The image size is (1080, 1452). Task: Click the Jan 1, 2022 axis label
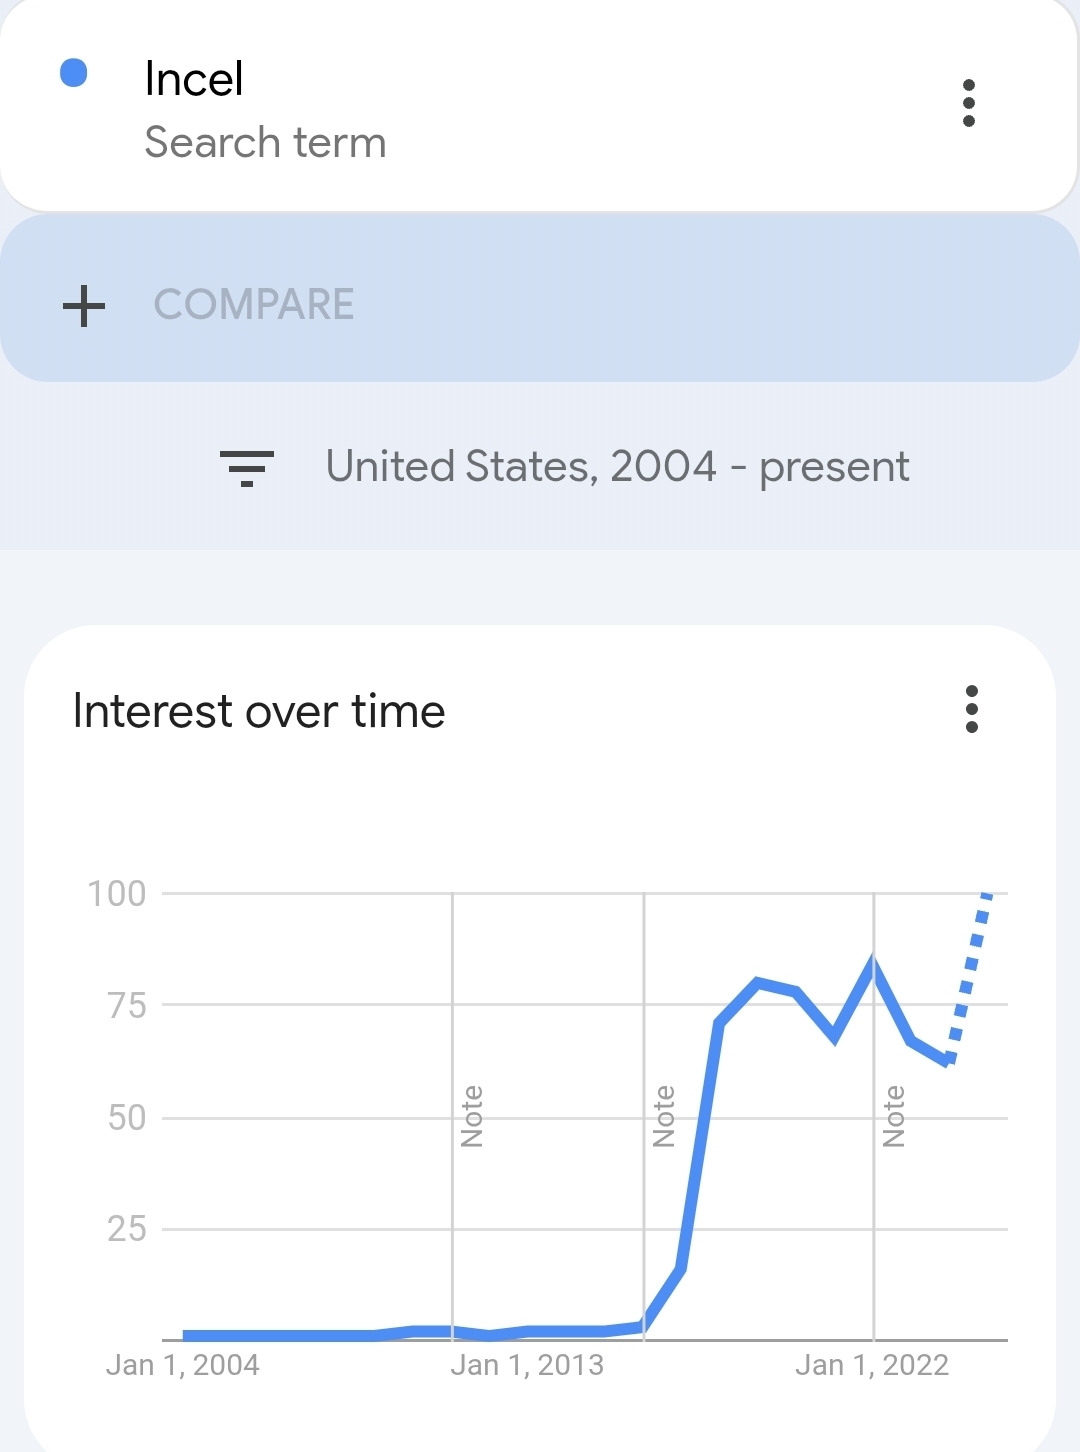(872, 1365)
